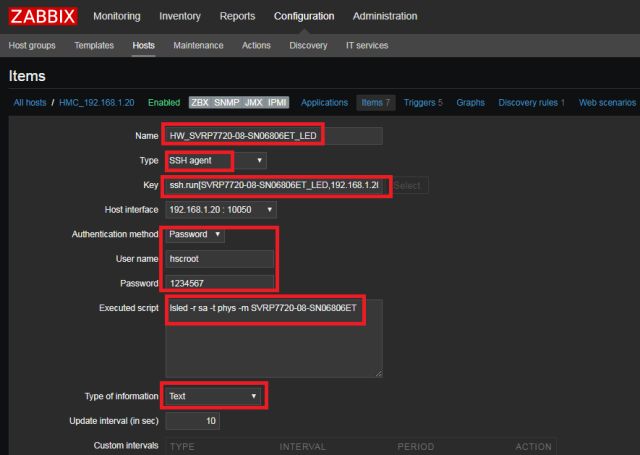Expand the Authentication method dropdown
Viewport: 640px width, 455px height.
(195, 234)
